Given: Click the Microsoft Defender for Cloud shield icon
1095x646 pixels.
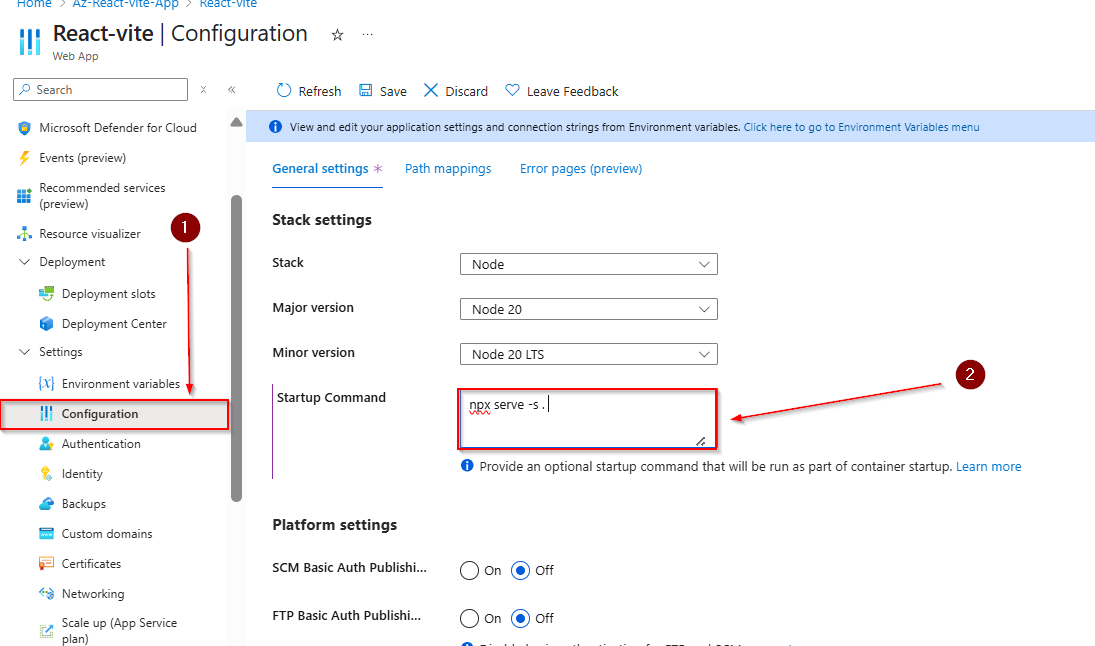Looking at the screenshot, I should coord(24,128).
